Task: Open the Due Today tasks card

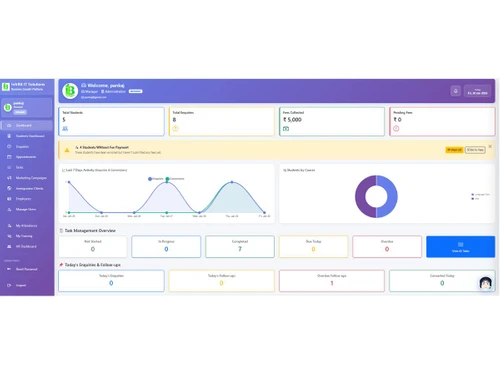Action: pos(313,247)
